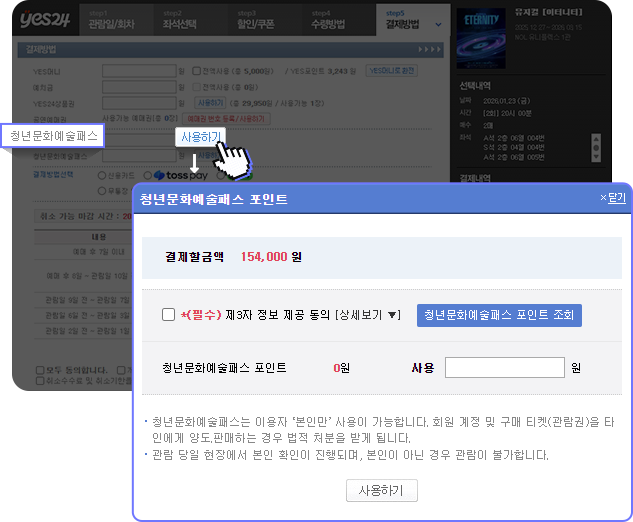Click the YES머니 amount input field
Screen dimensions: 633x522
139,71
